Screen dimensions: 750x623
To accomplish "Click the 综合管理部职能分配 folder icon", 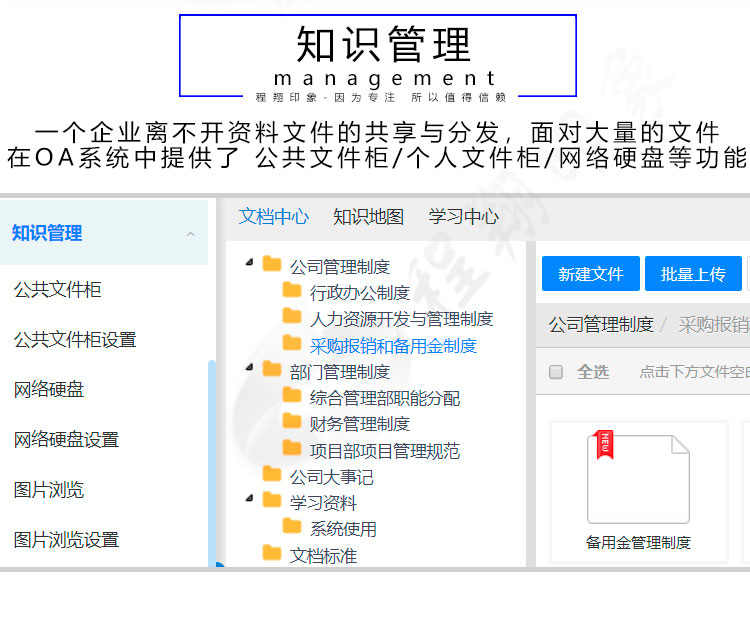I will [292, 395].
